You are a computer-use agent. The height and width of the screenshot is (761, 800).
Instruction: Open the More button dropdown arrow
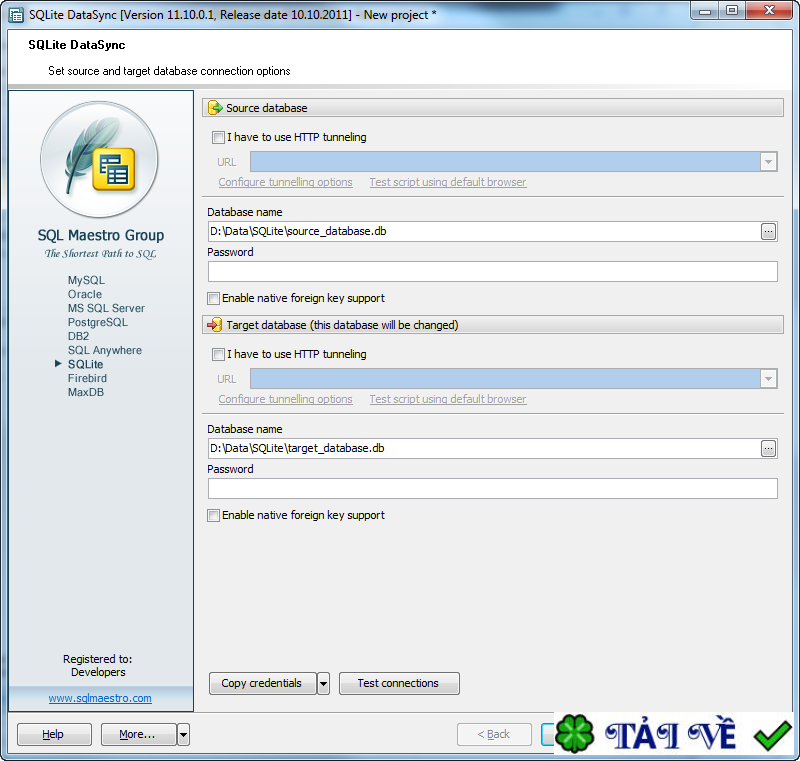(184, 734)
